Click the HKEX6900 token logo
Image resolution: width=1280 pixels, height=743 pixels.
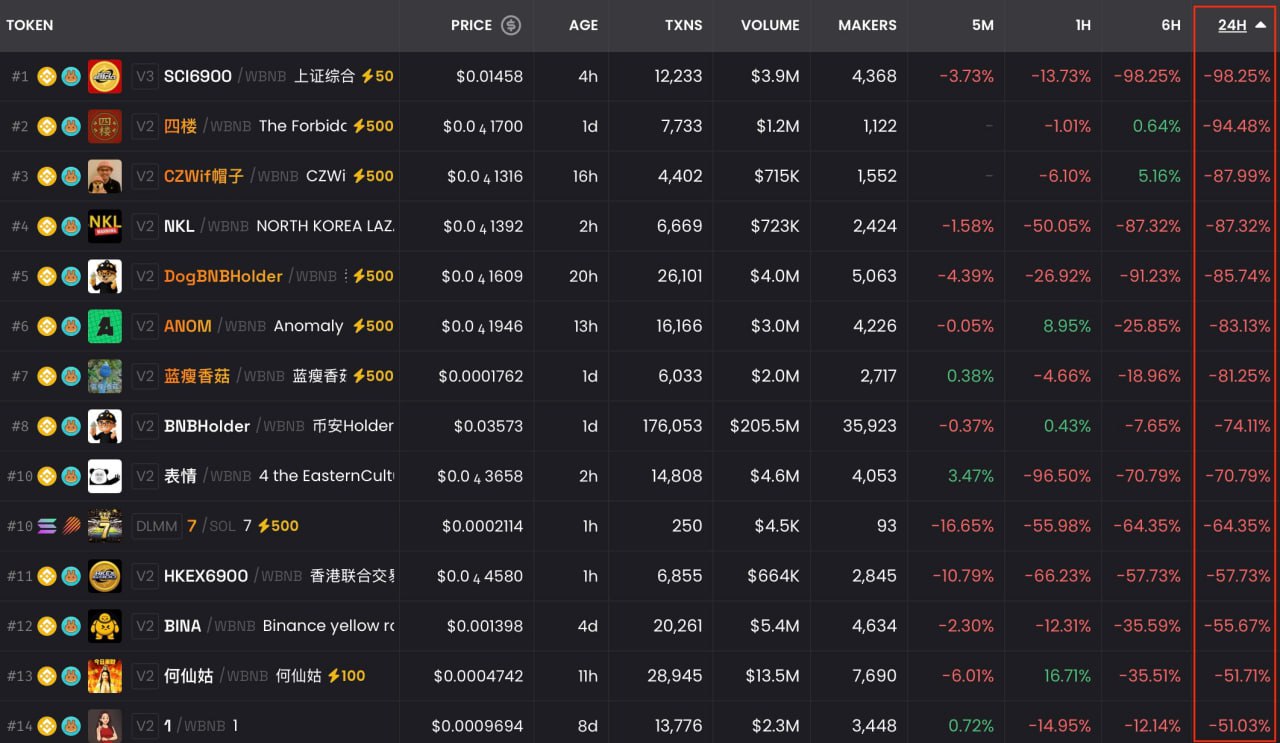105,576
